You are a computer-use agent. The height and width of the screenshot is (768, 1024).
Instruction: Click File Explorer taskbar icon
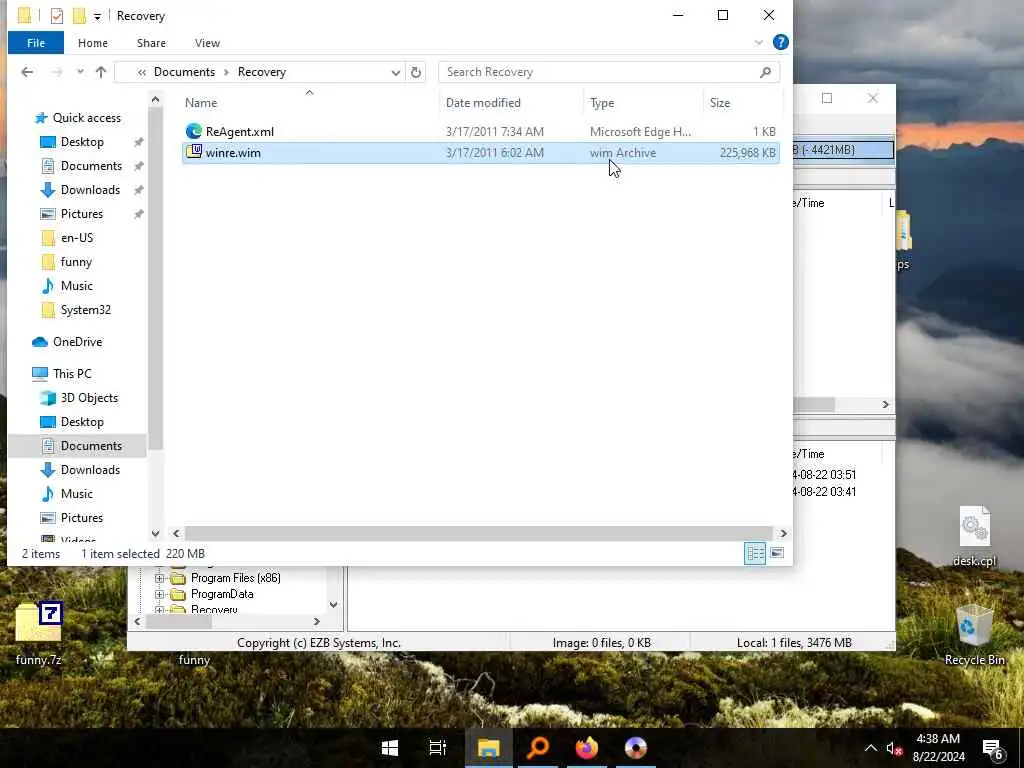point(488,748)
